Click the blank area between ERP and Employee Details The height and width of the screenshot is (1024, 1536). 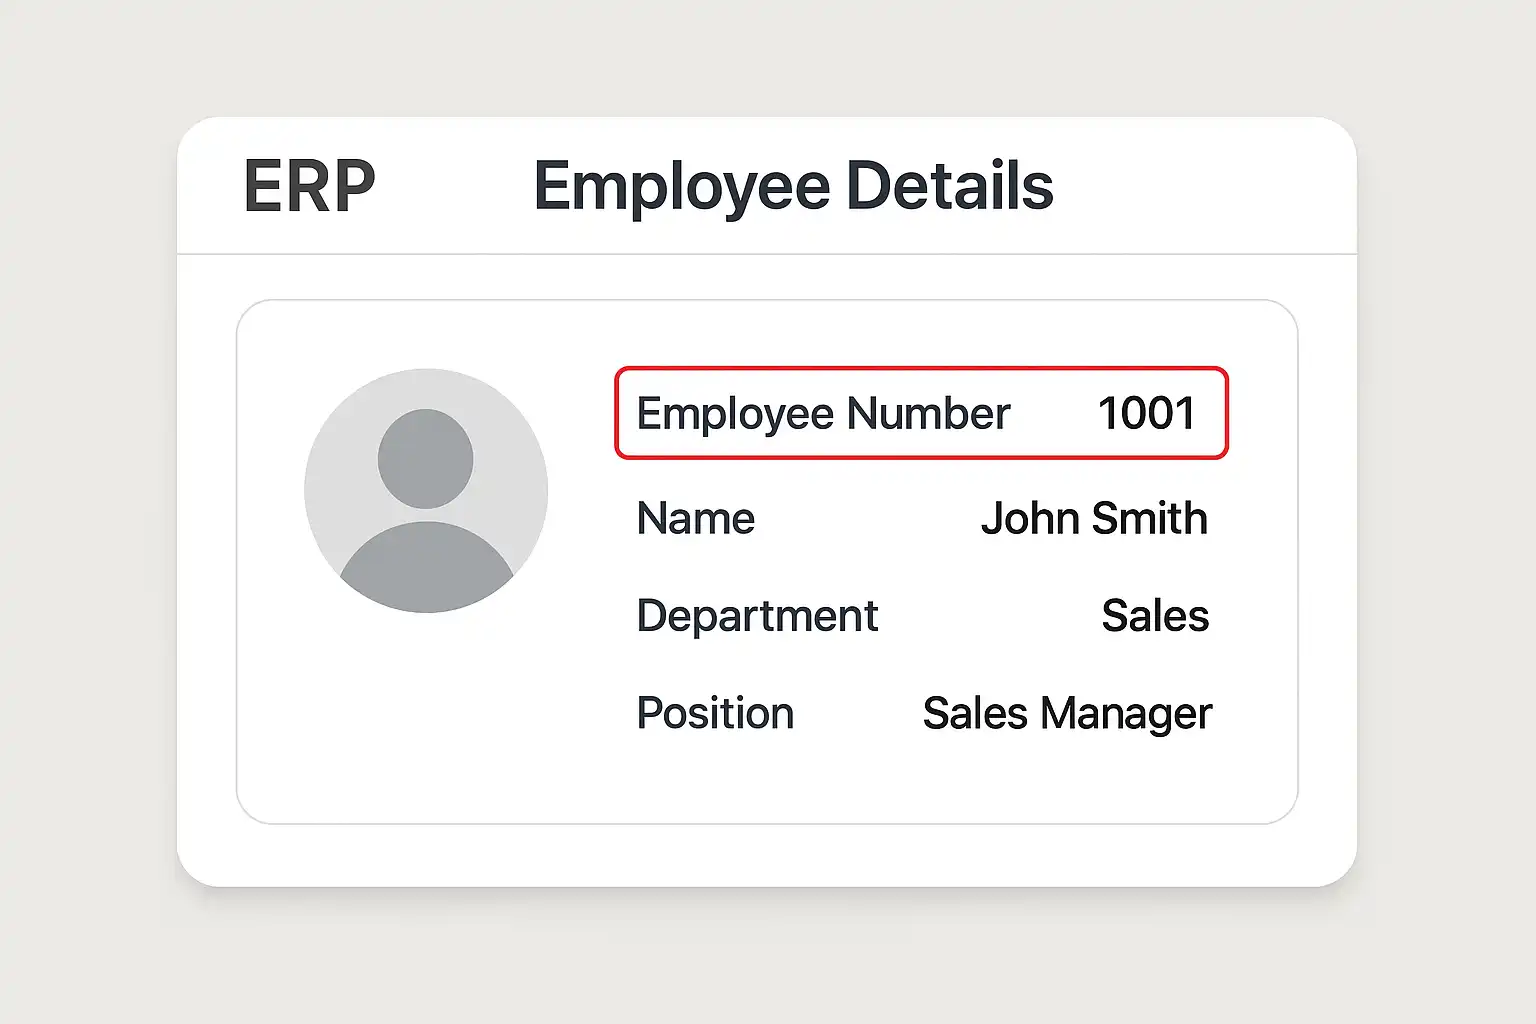454,187
